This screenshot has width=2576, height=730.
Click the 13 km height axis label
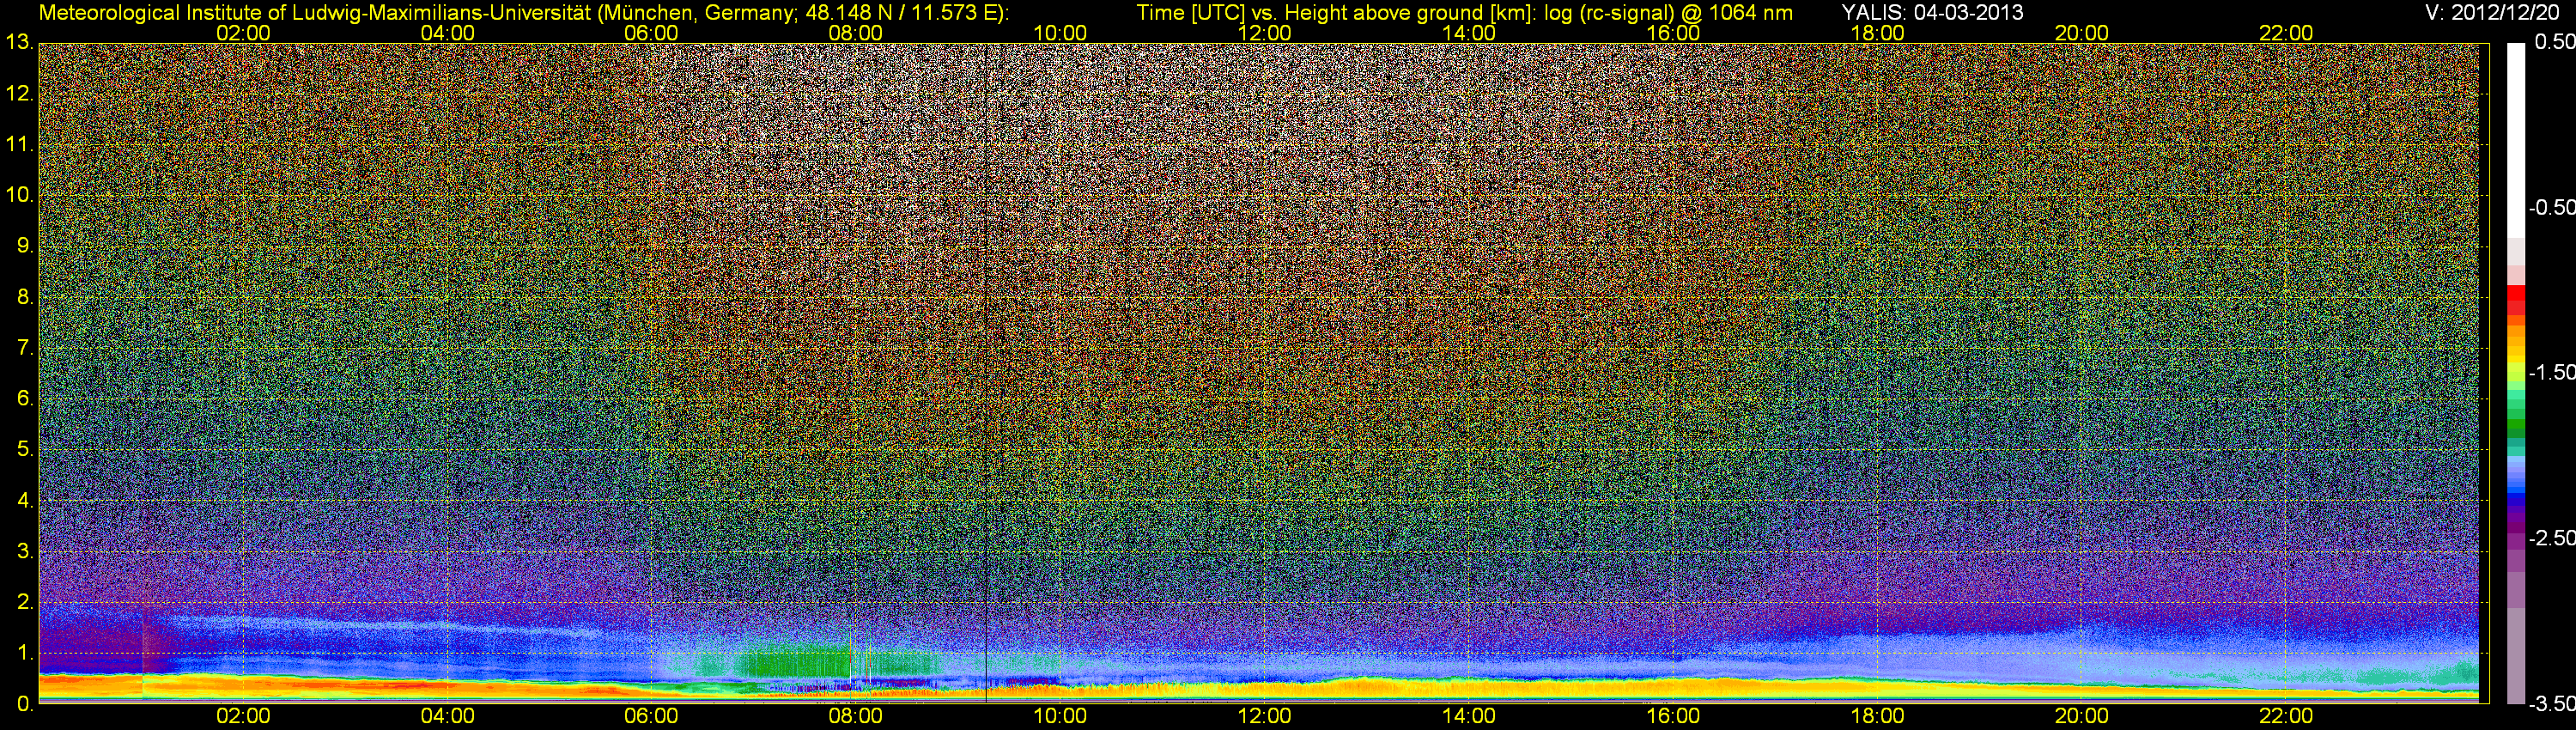click(x=18, y=43)
